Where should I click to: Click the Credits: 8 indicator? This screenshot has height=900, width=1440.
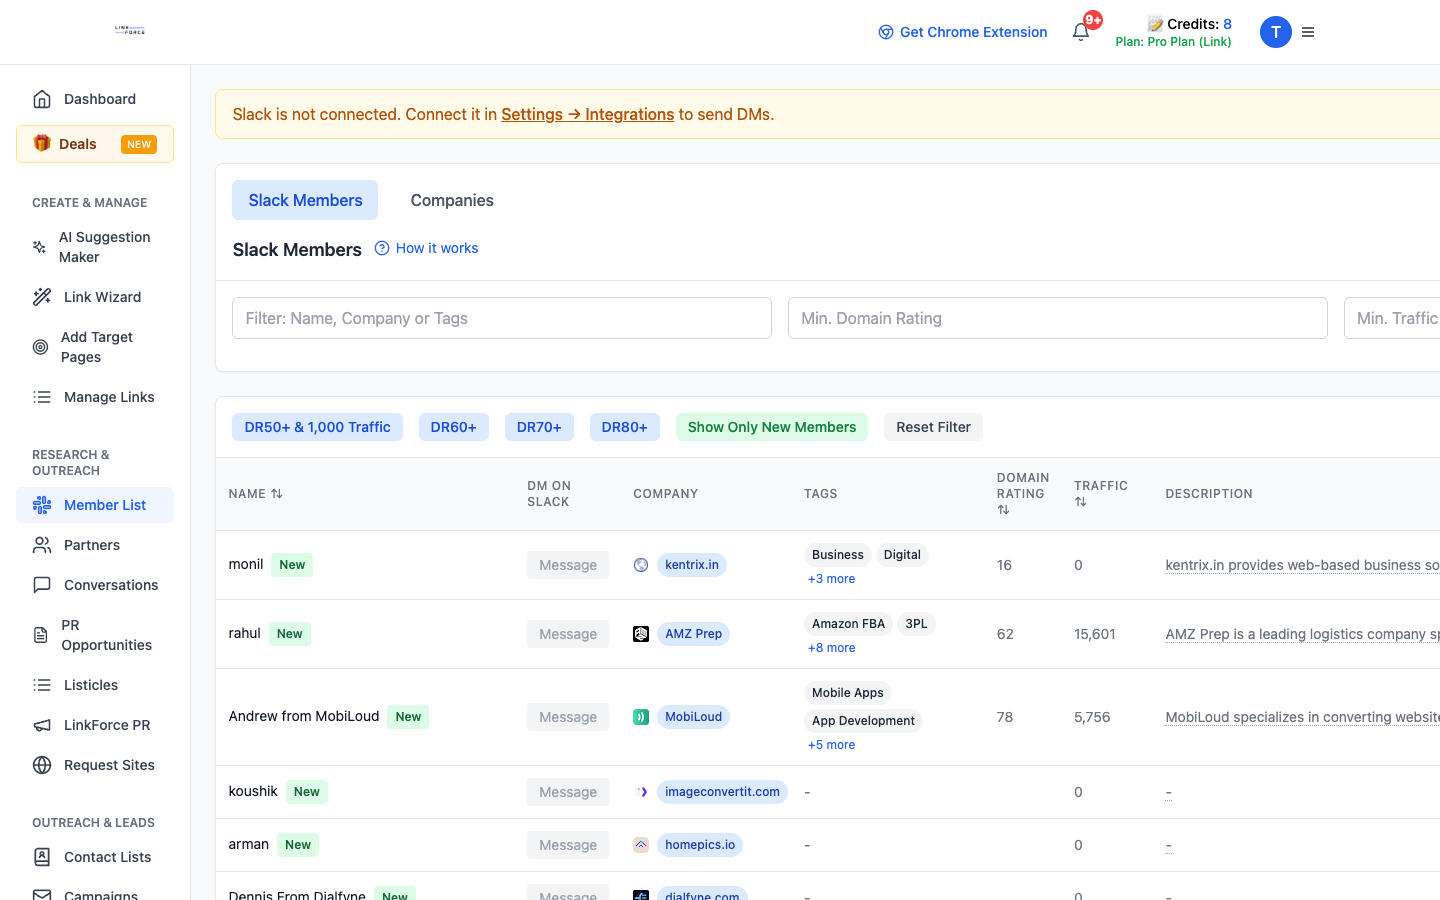pos(1190,24)
